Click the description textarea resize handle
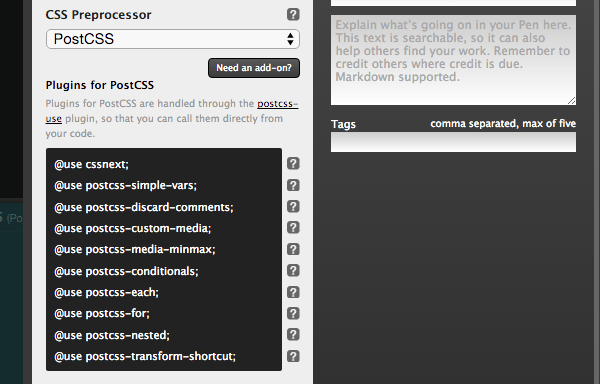 click(572, 101)
